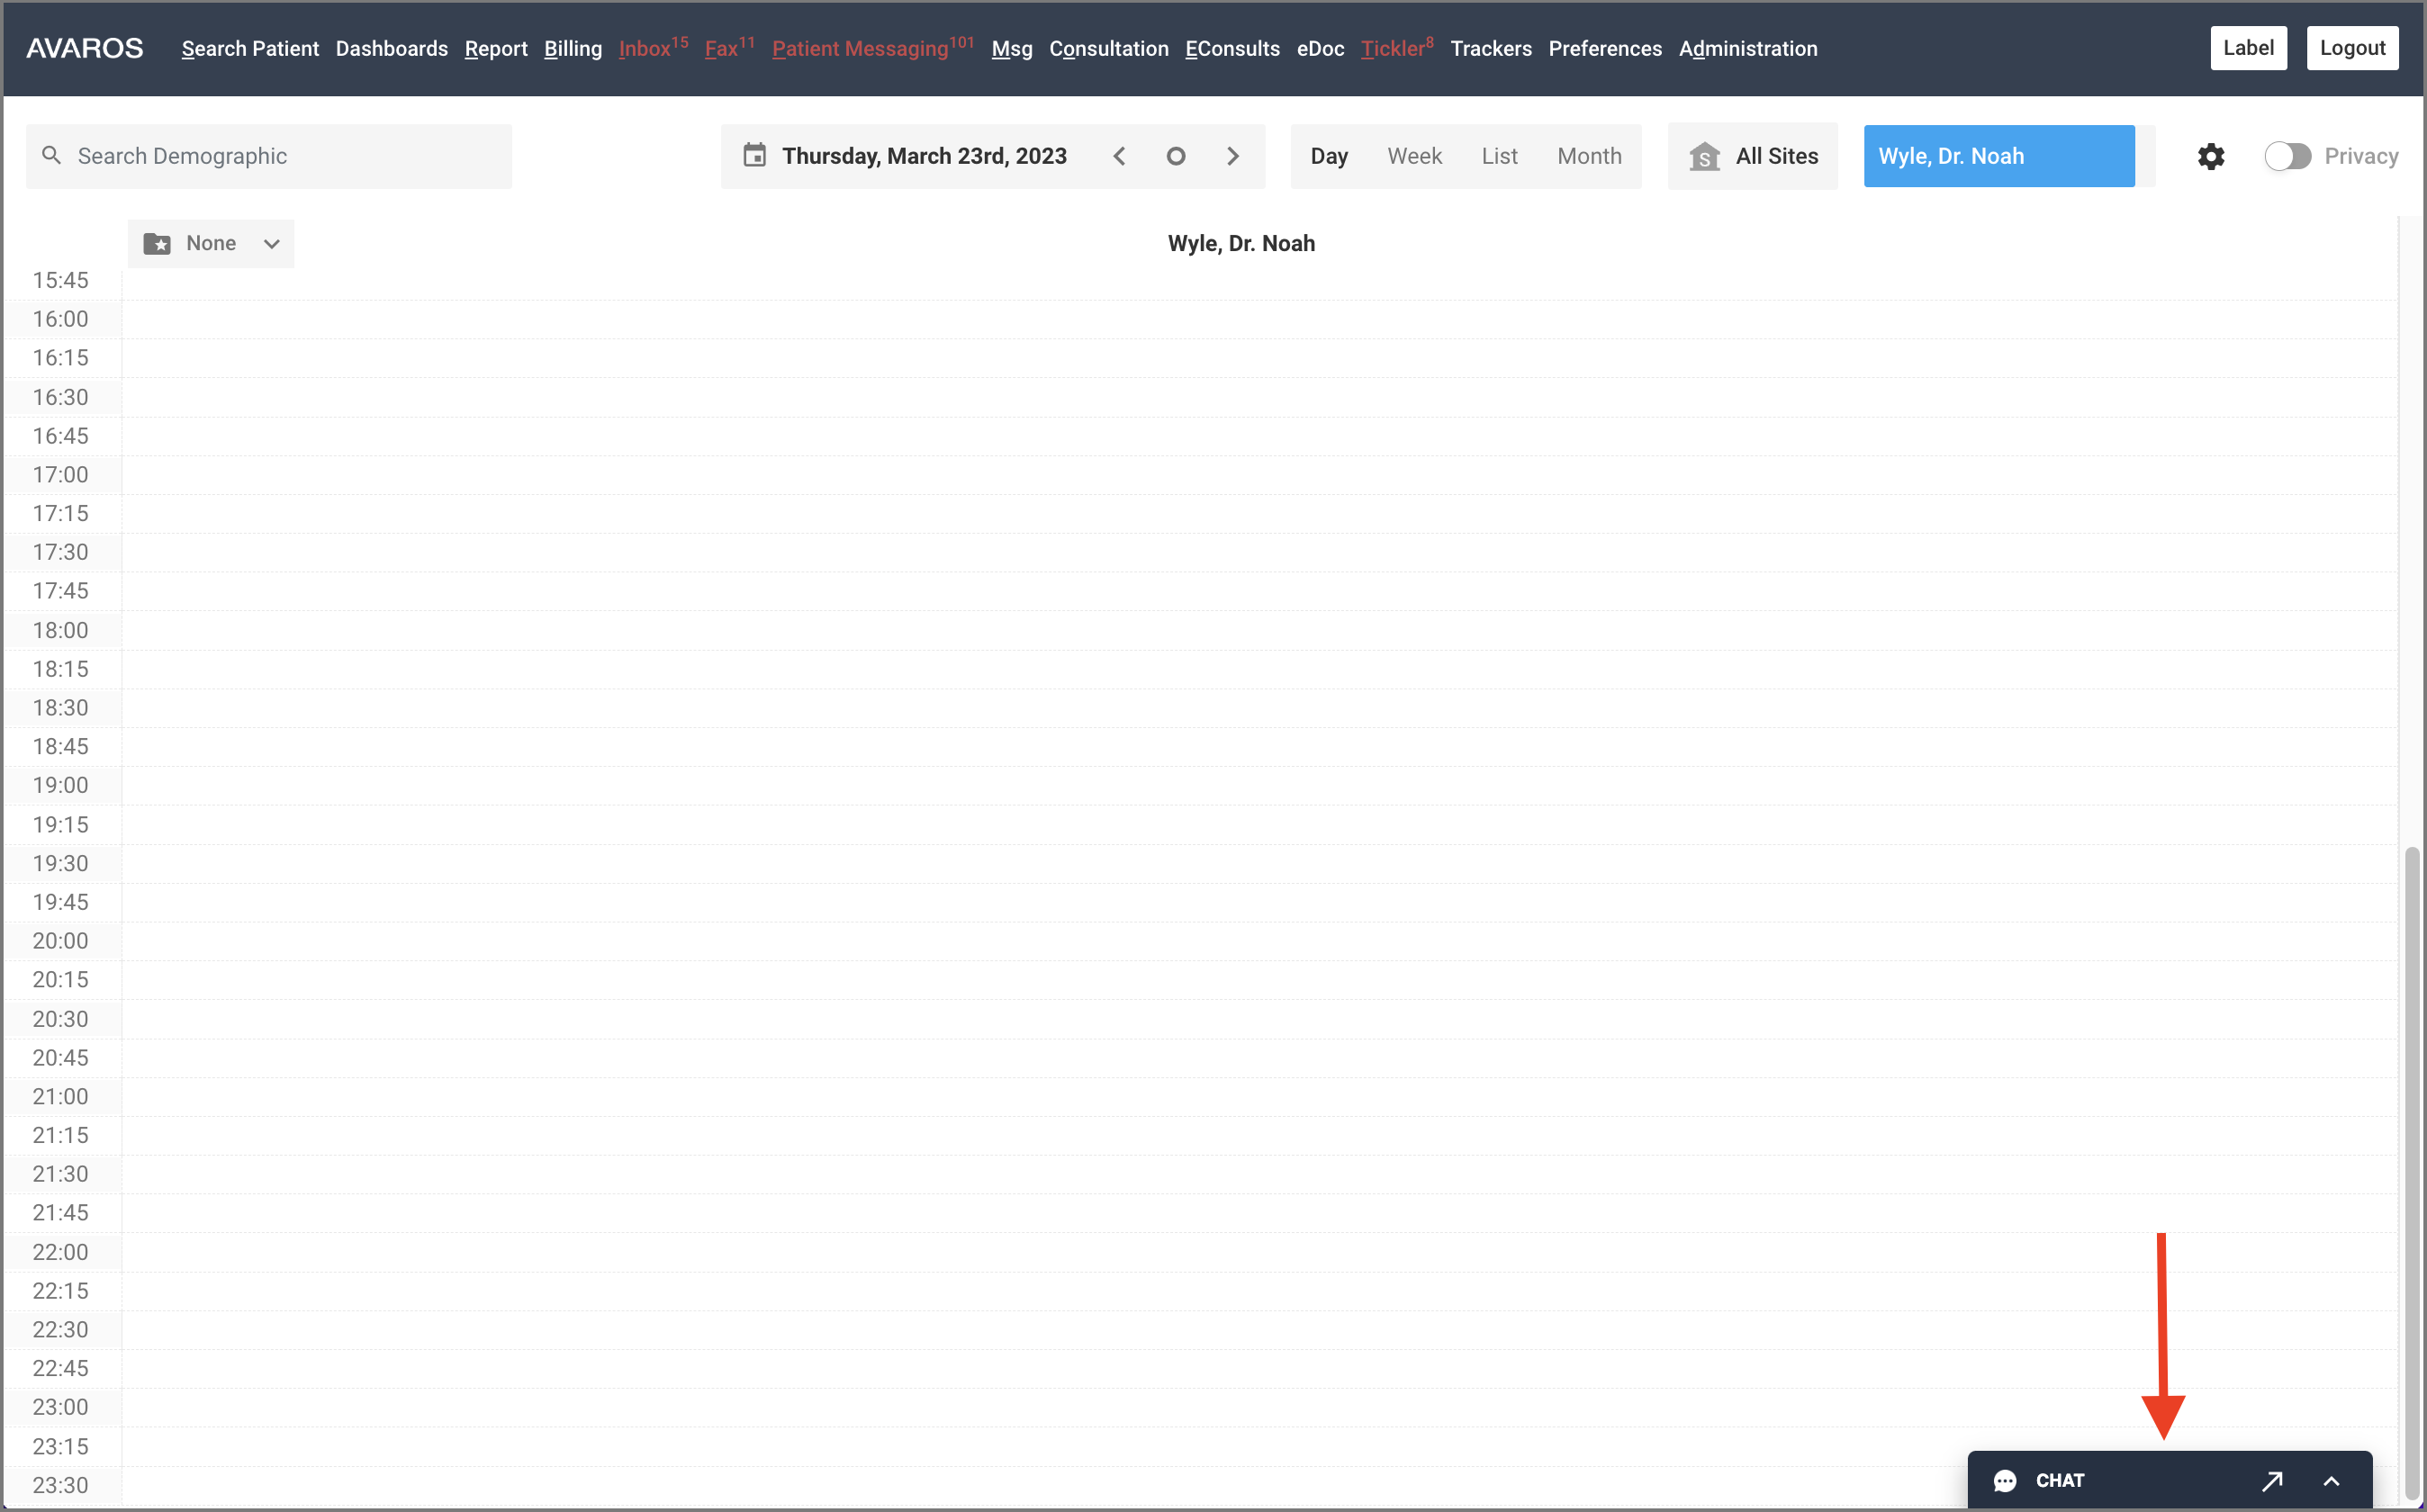Open Consultation menu item
Image resolution: width=2427 pixels, height=1512 pixels.
tap(1109, 48)
